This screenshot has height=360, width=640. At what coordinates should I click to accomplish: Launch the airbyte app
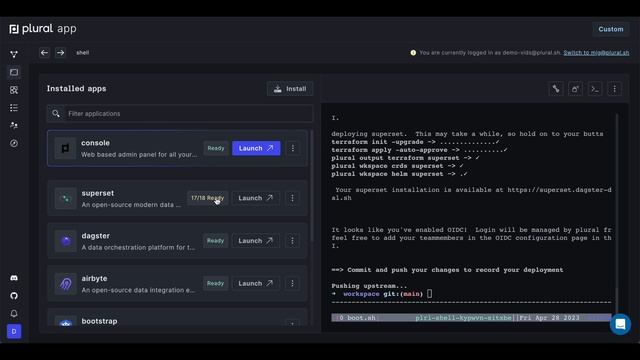click(256, 283)
